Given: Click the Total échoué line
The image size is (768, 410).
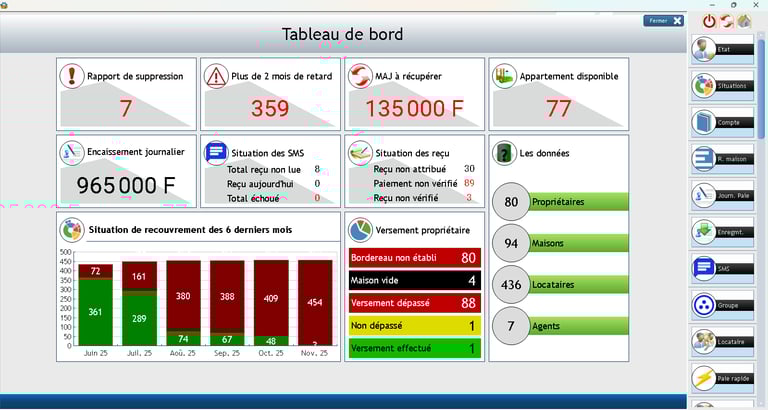Looking at the screenshot, I should pyautogui.click(x=273, y=198).
